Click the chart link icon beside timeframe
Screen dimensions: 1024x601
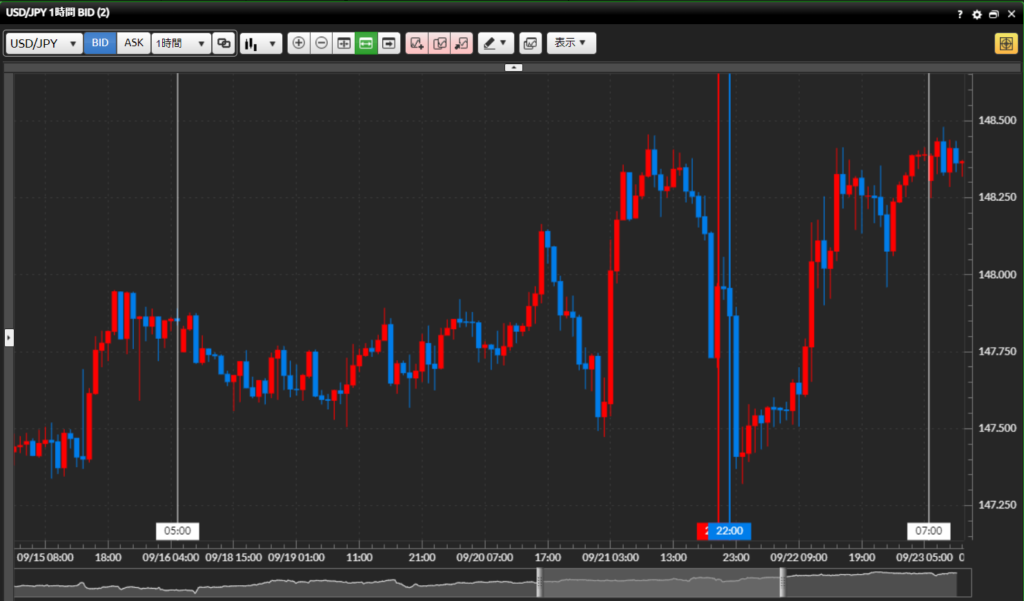(224, 44)
